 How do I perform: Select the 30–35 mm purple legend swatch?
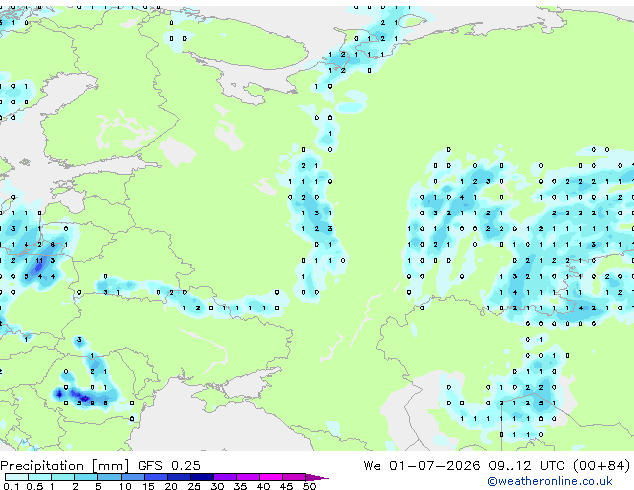click(225, 477)
